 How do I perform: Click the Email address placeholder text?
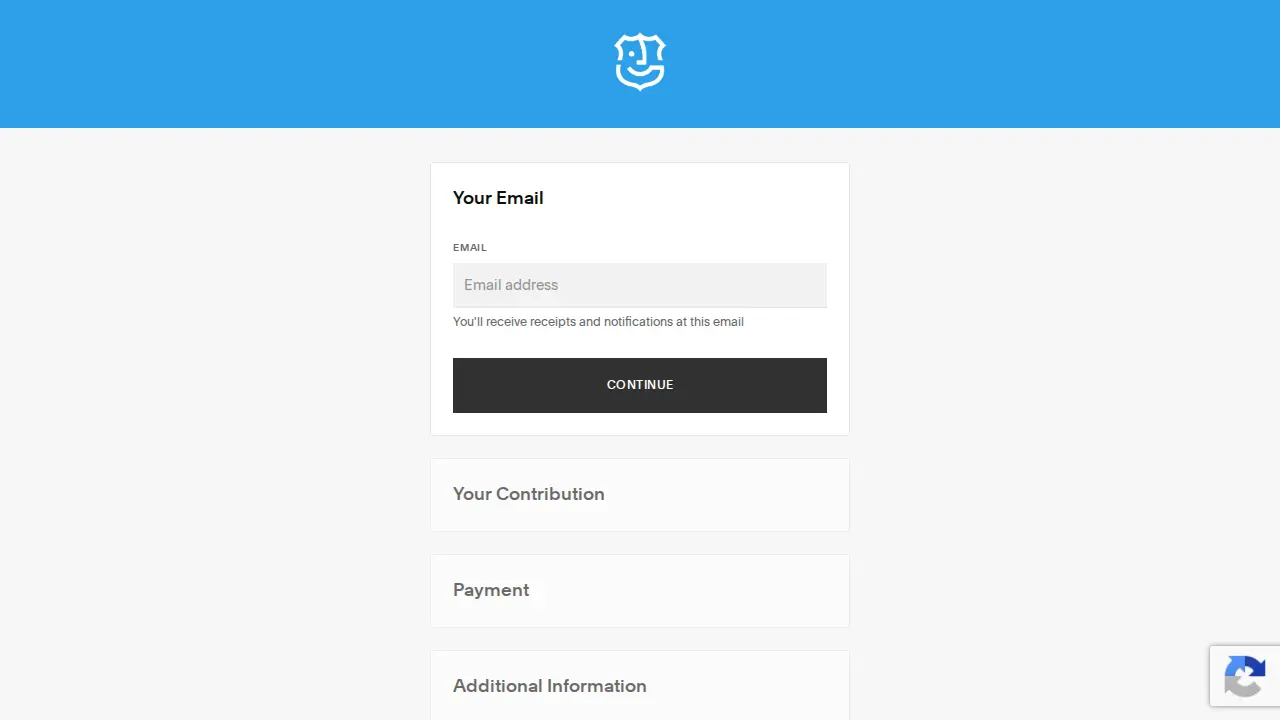511,285
